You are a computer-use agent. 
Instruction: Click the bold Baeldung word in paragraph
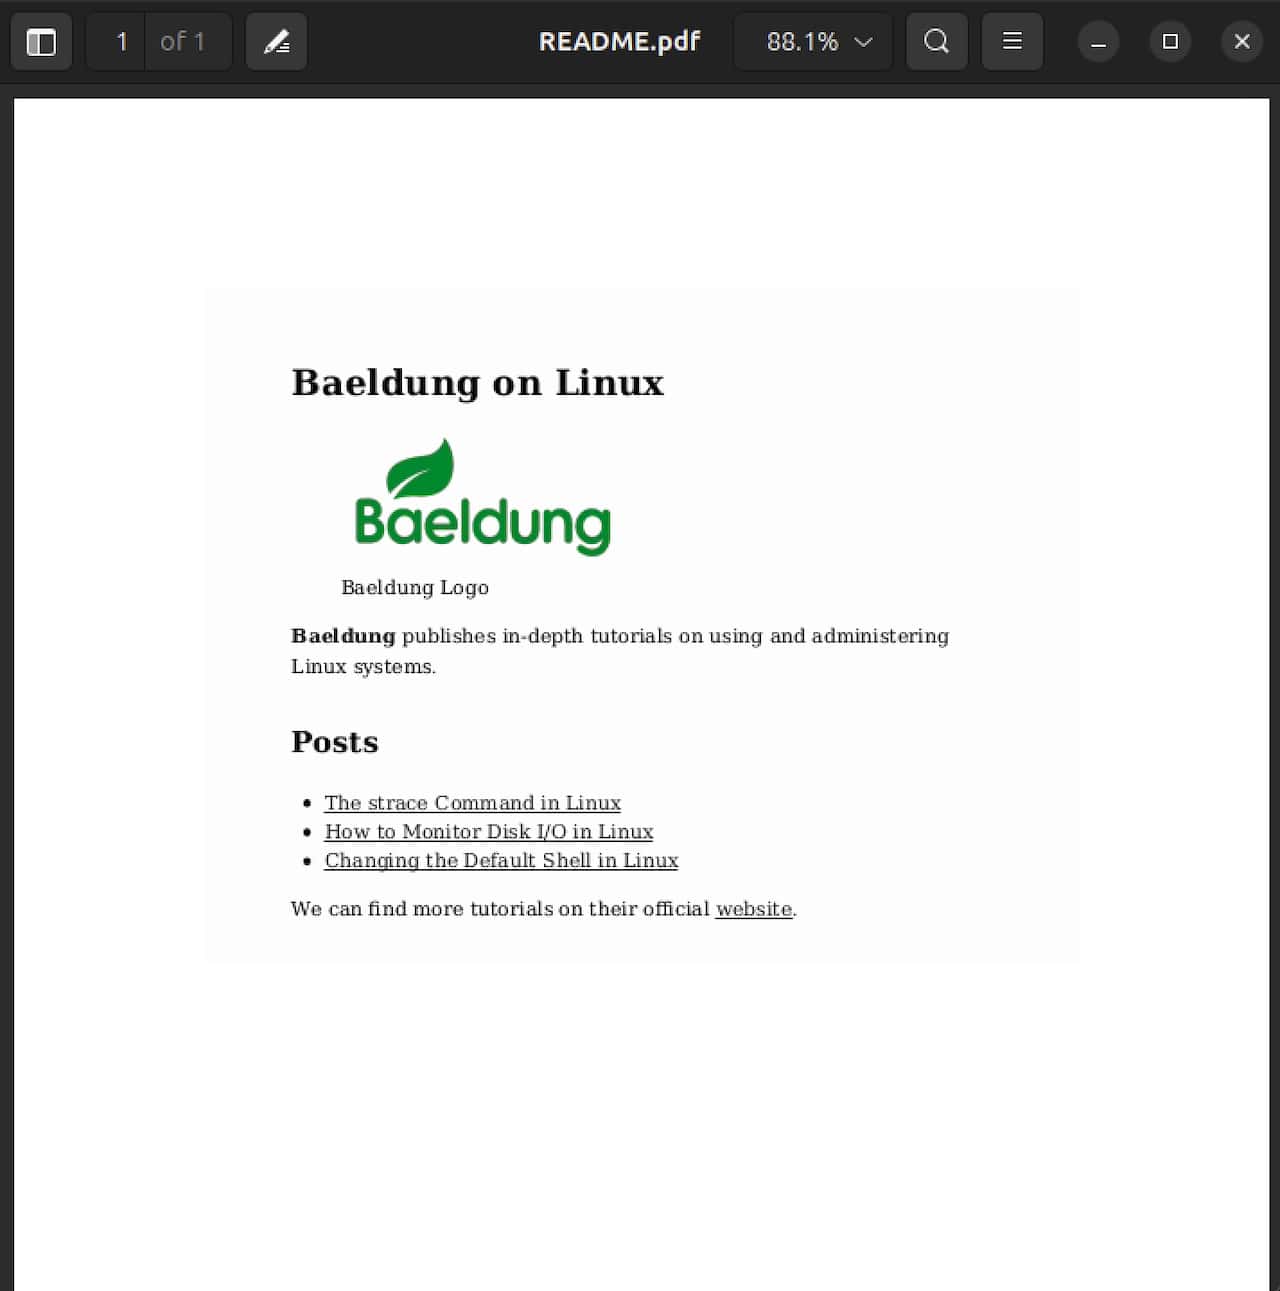coord(343,636)
